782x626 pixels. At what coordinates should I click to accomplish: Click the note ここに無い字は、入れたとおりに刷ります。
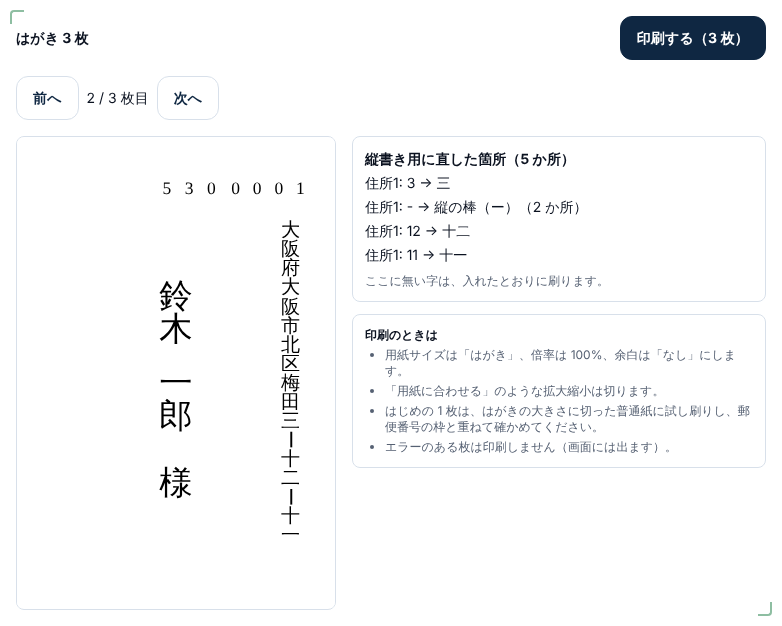click(484, 281)
